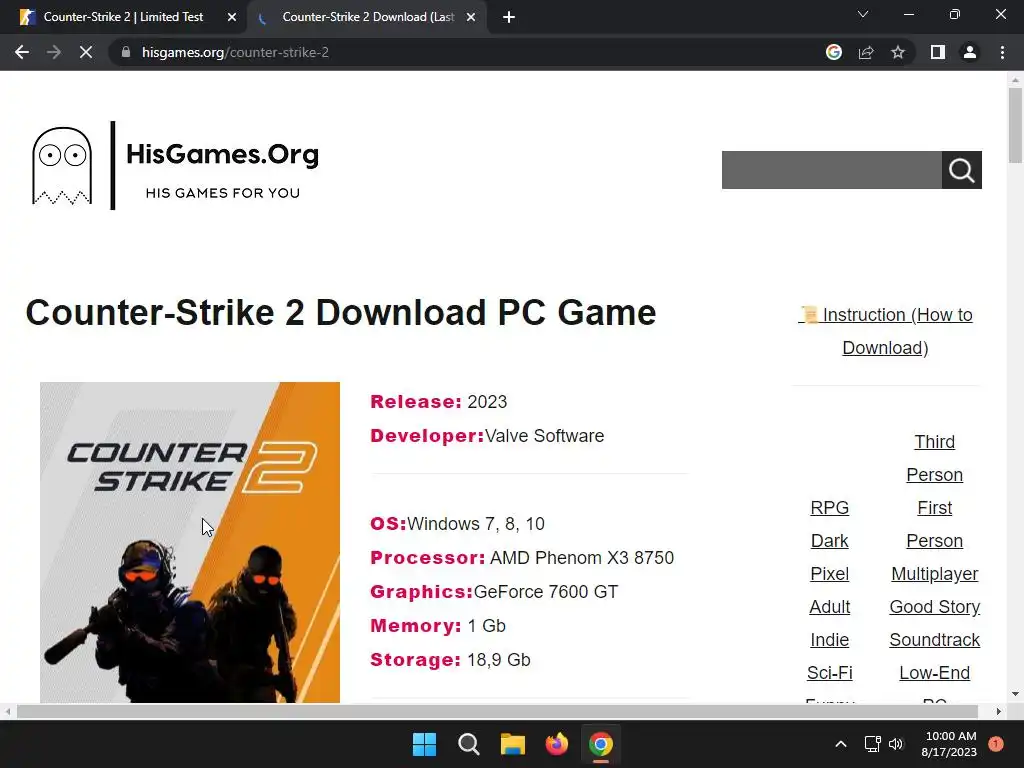The height and width of the screenshot is (768, 1024).
Task: Open Instruction (How to Download) link
Action: pos(885,331)
